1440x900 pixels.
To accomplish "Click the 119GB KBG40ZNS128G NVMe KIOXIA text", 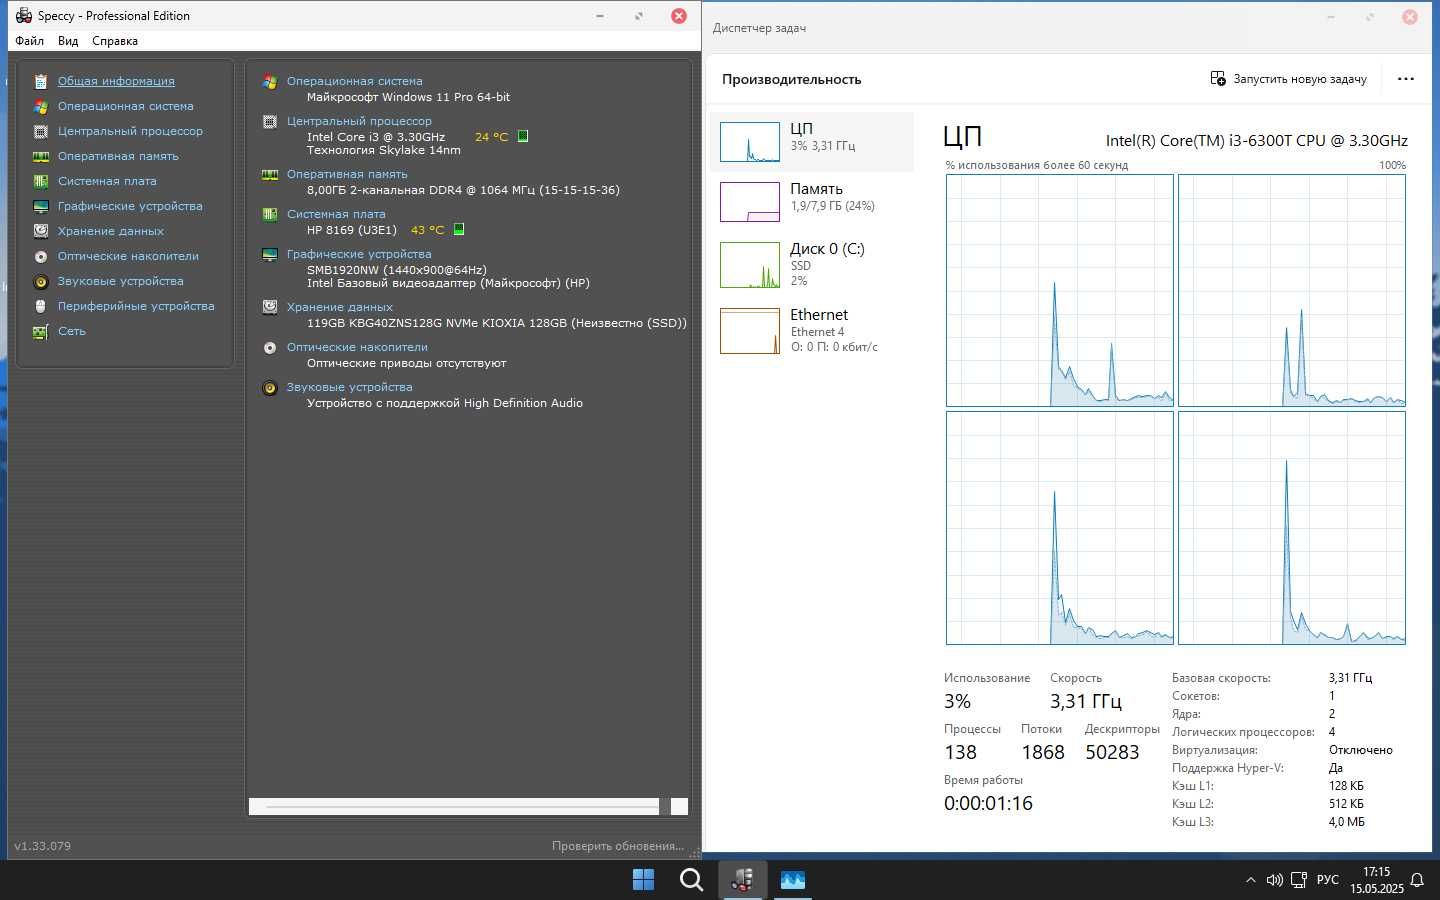I will [497, 323].
